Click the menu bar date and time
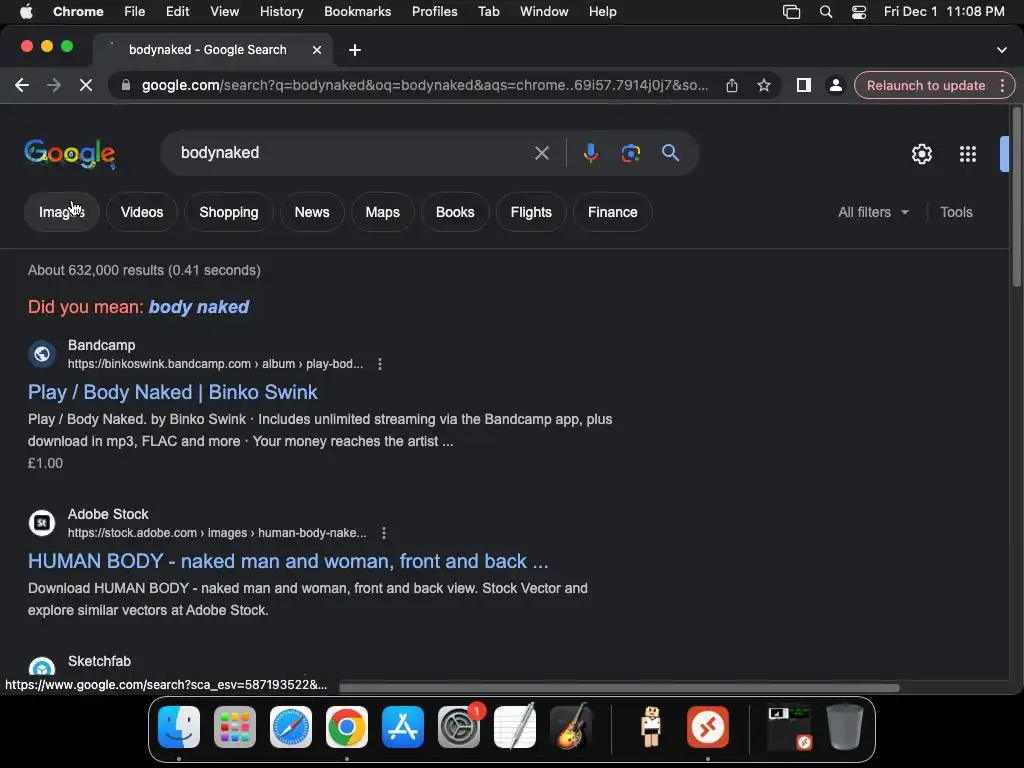Viewport: 1024px width, 768px height. [x=944, y=12]
